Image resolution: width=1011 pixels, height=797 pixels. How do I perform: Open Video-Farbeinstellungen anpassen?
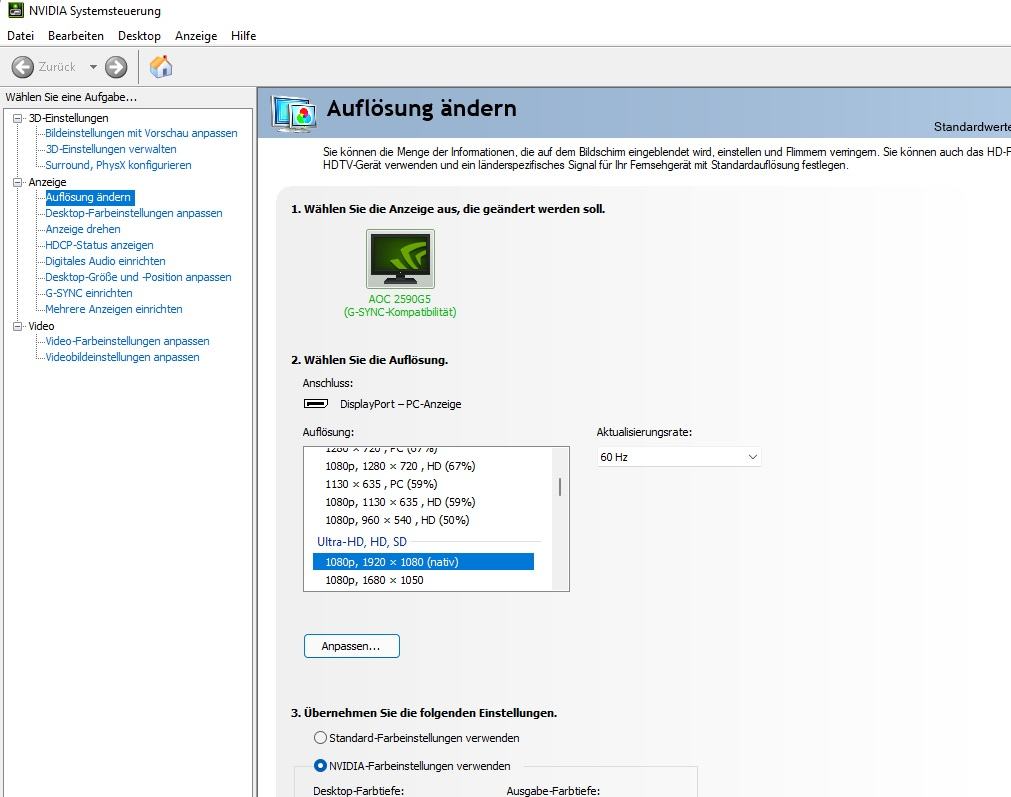tap(127, 341)
